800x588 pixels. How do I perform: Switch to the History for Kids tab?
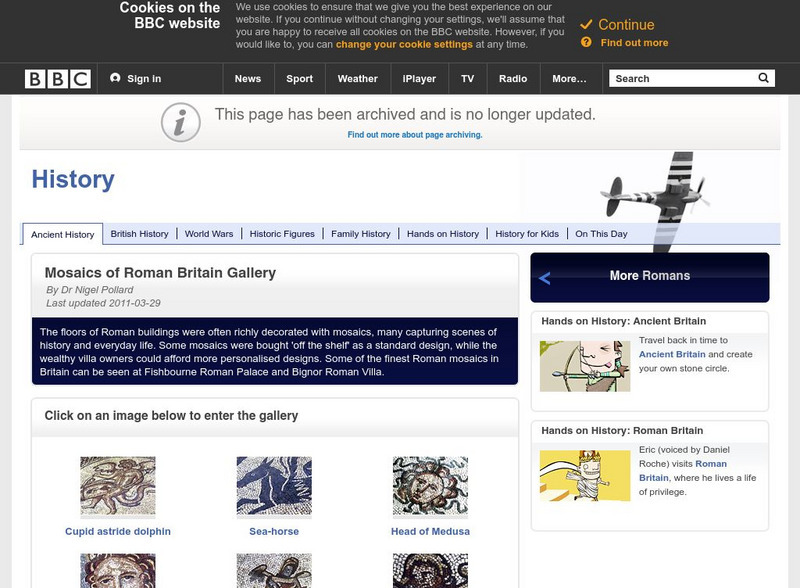tap(527, 234)
